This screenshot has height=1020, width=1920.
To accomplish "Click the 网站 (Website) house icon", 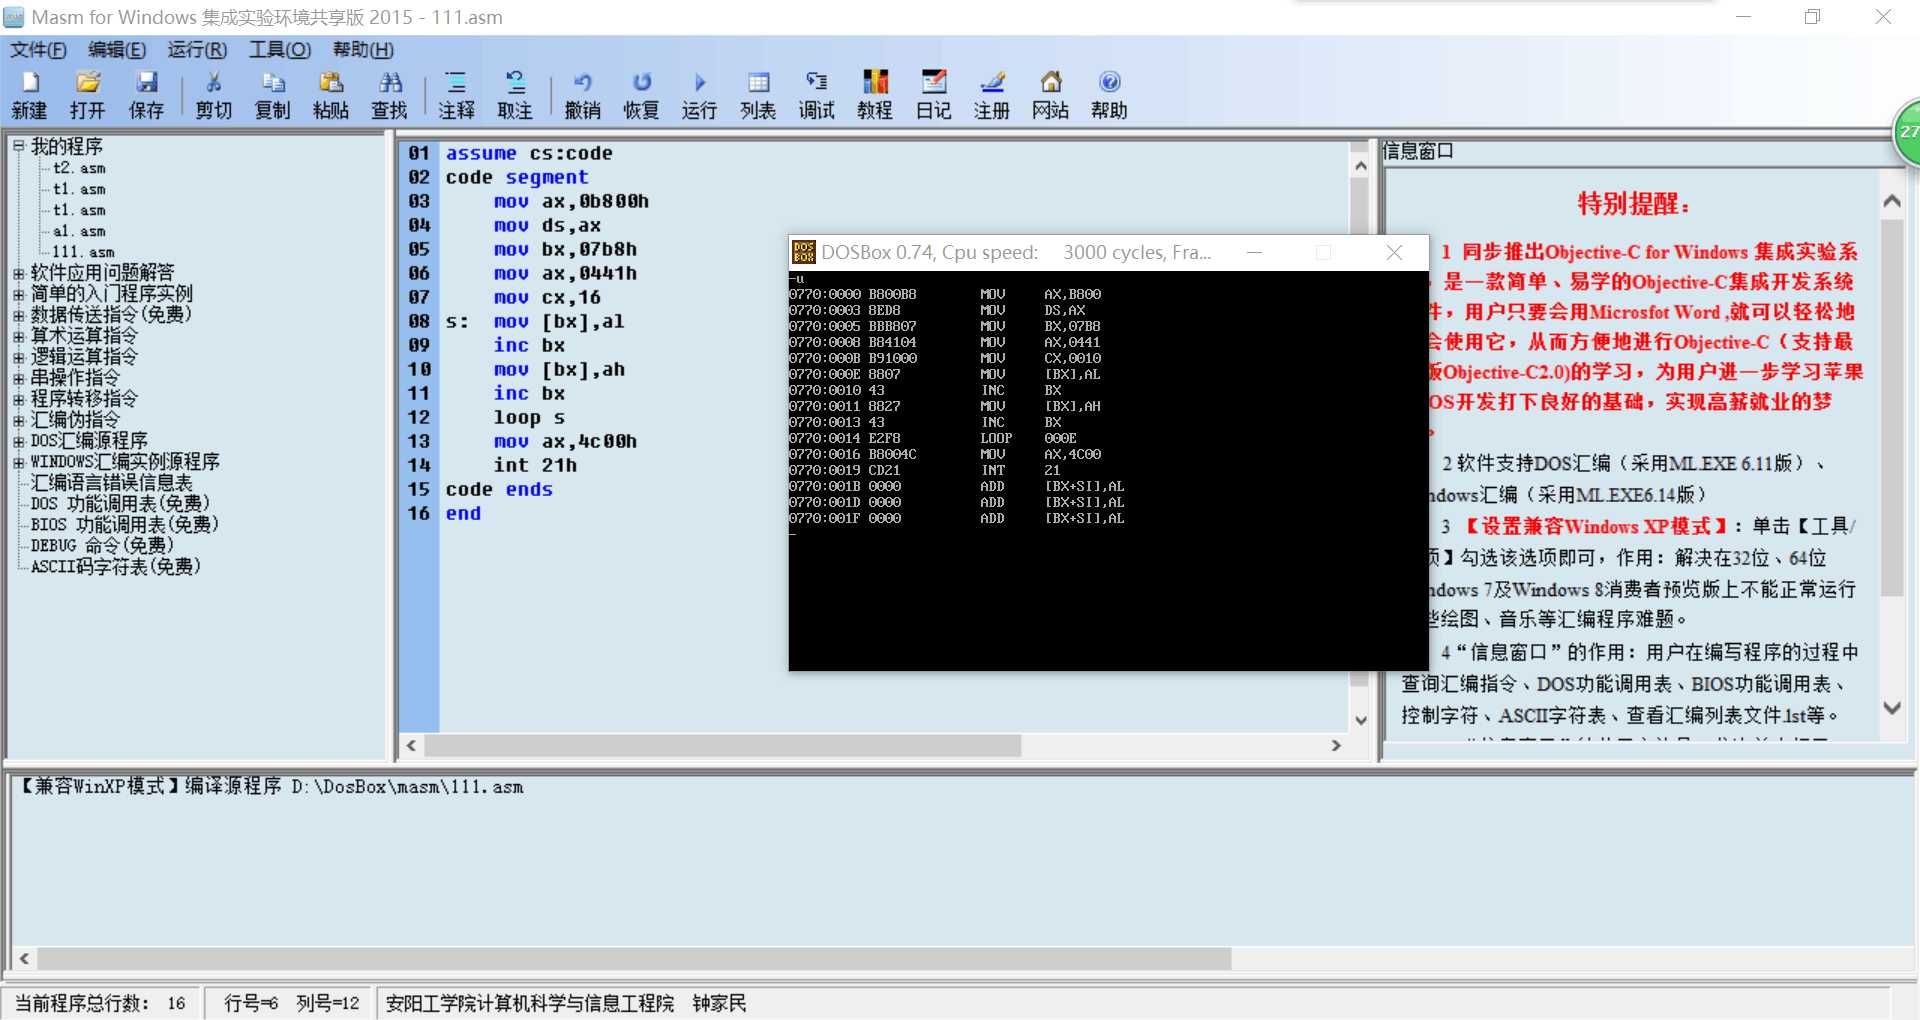I will (x=1051, y=83).
